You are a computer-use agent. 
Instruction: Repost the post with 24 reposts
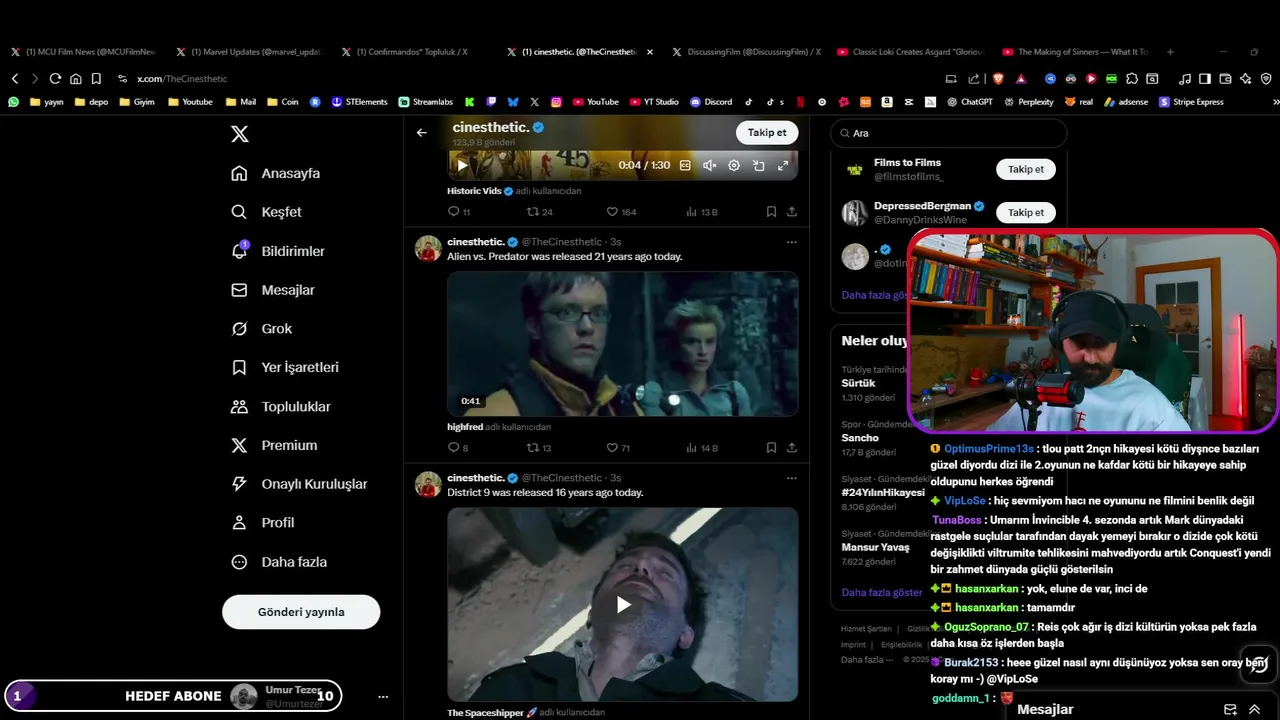[540, 212]
